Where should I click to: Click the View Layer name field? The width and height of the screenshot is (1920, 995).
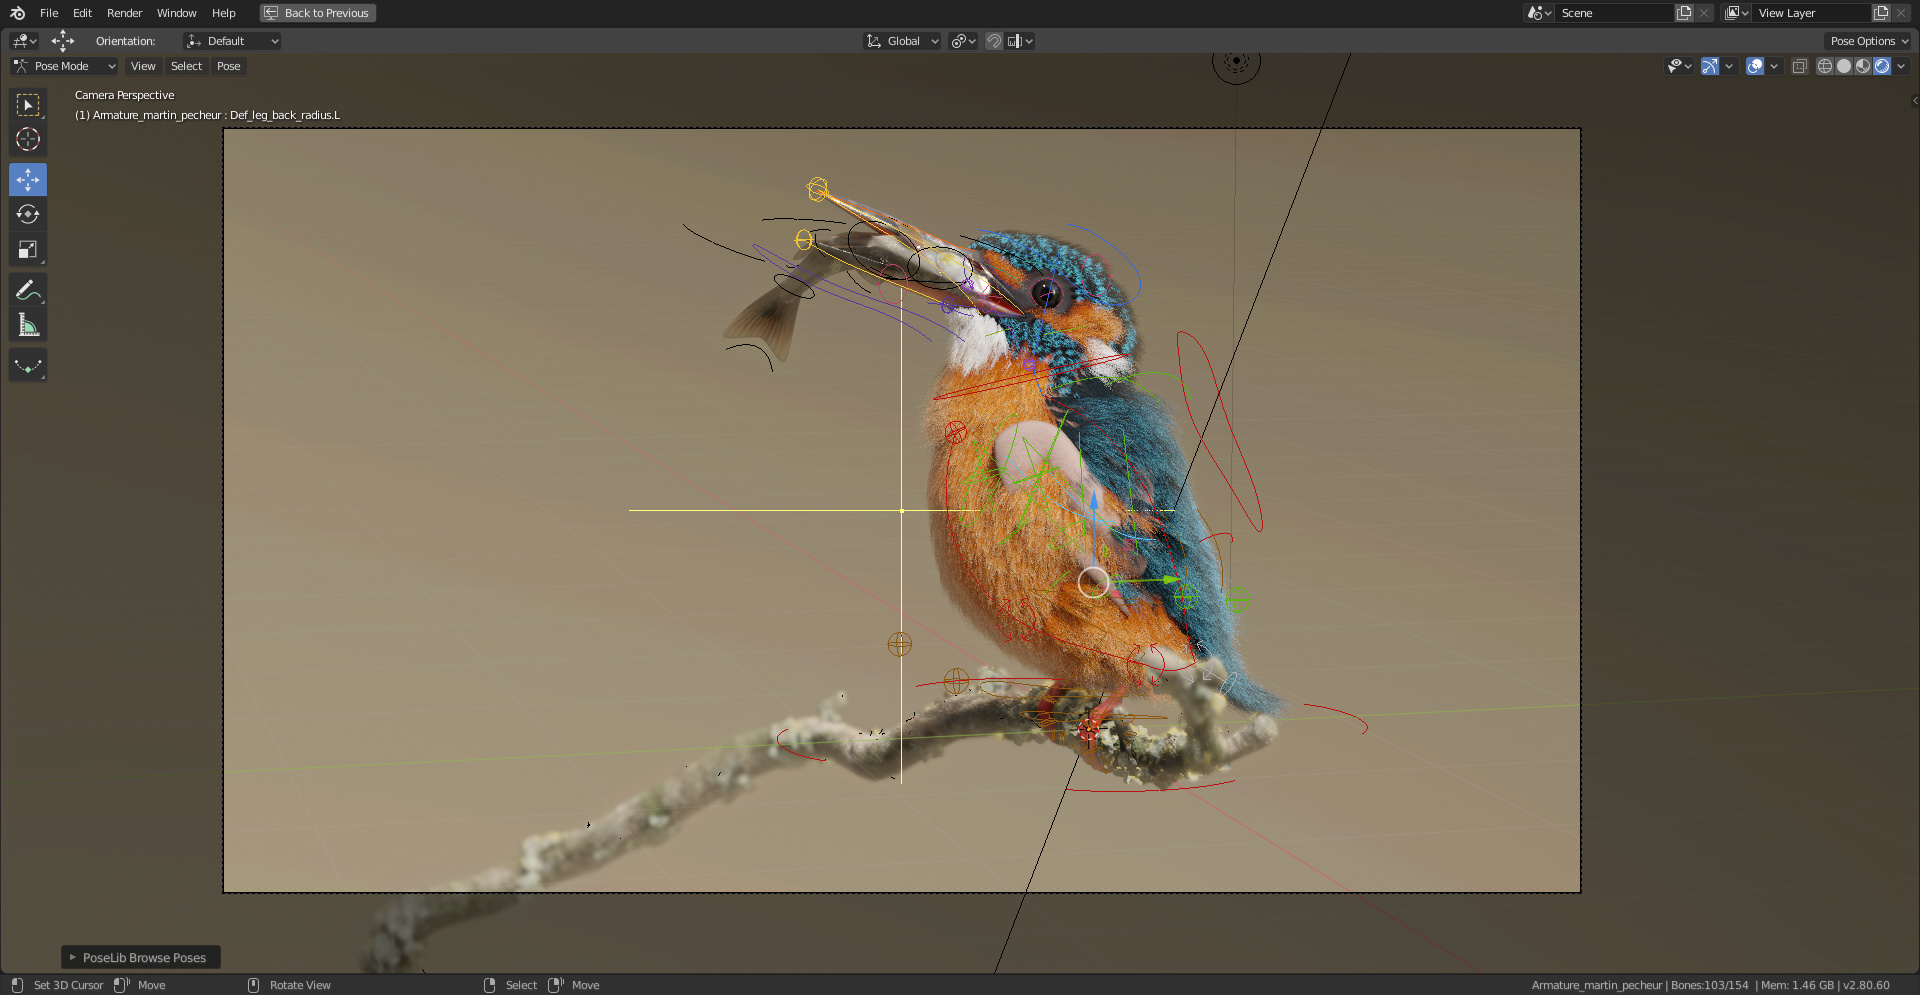coord(1811,13)
